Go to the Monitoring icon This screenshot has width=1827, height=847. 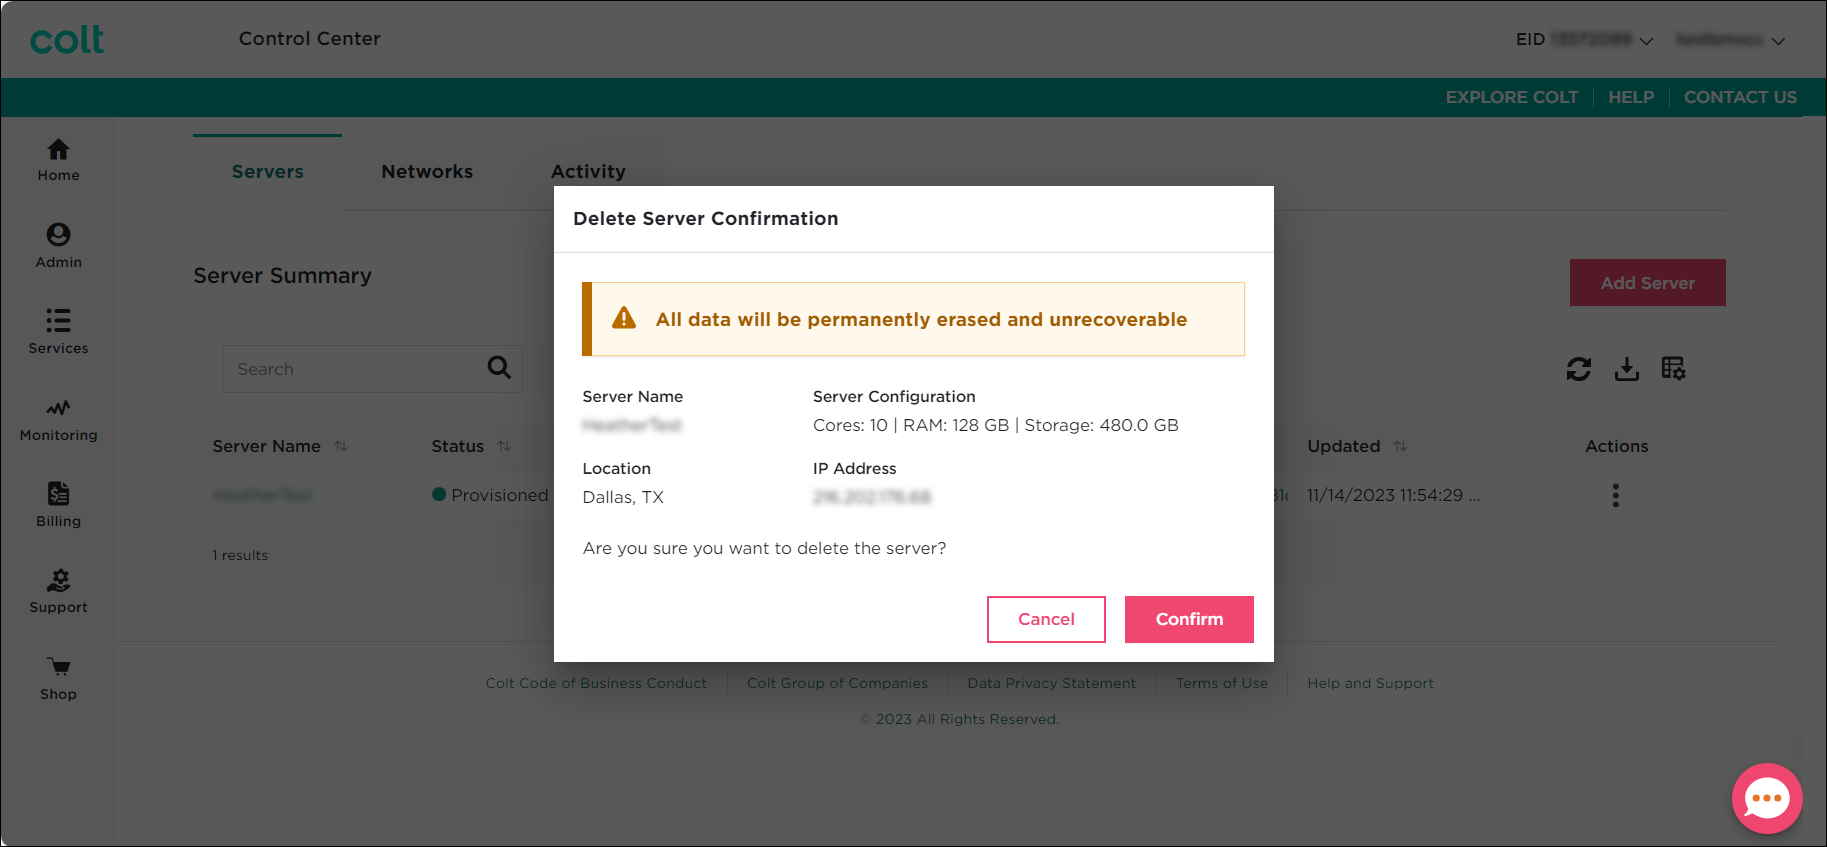click(x=58, y=408)
